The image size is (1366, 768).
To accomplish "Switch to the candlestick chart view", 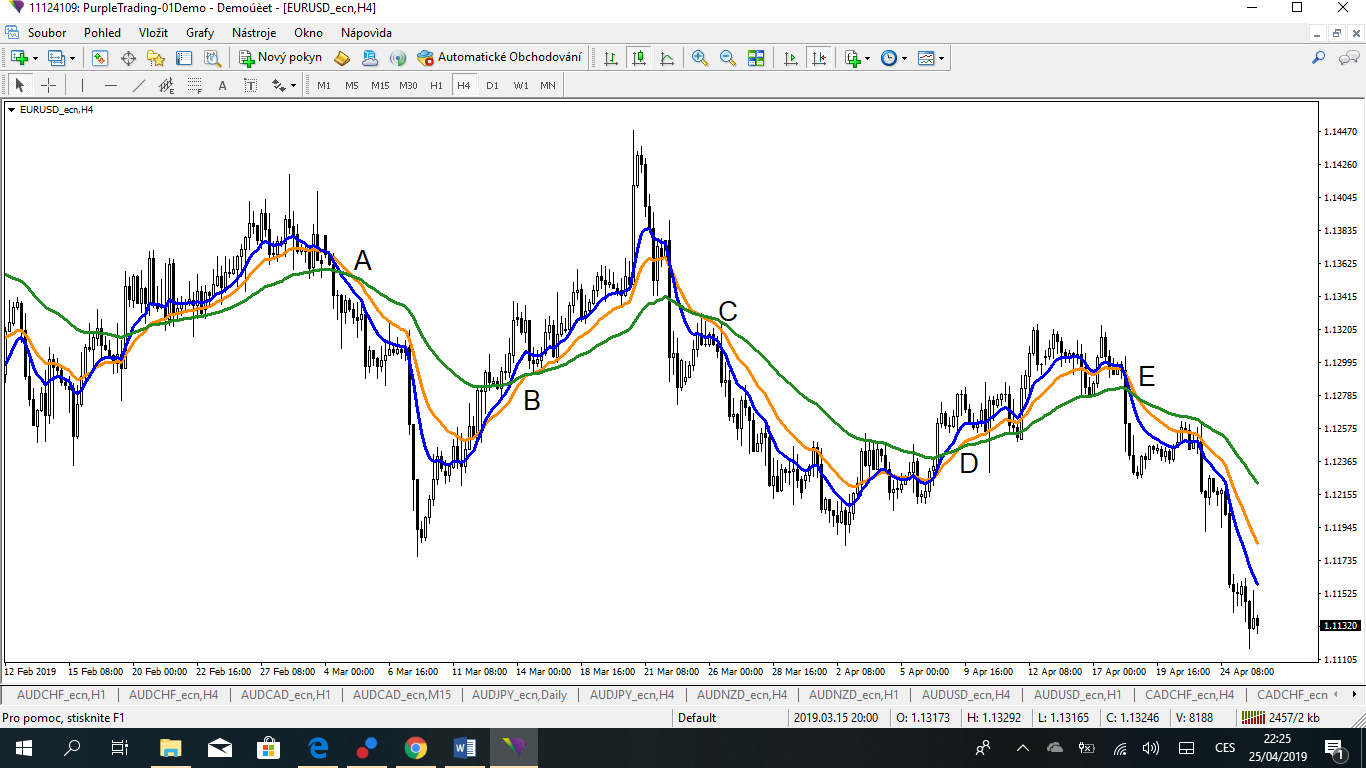I will 639,58.
